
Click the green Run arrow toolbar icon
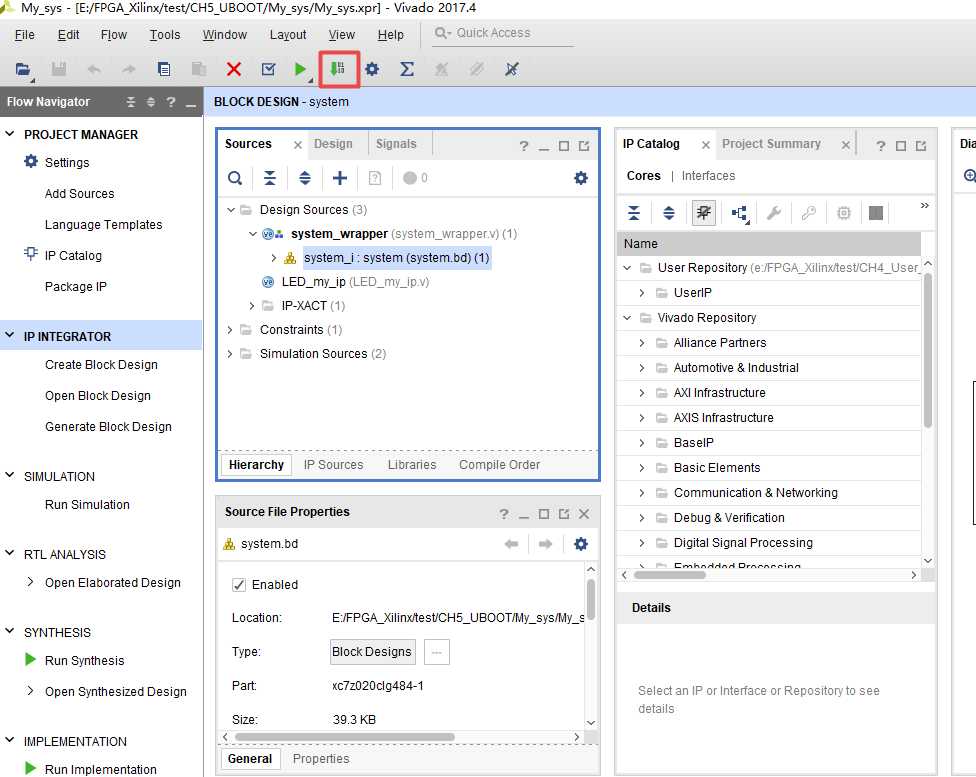[x=300, y=69]
